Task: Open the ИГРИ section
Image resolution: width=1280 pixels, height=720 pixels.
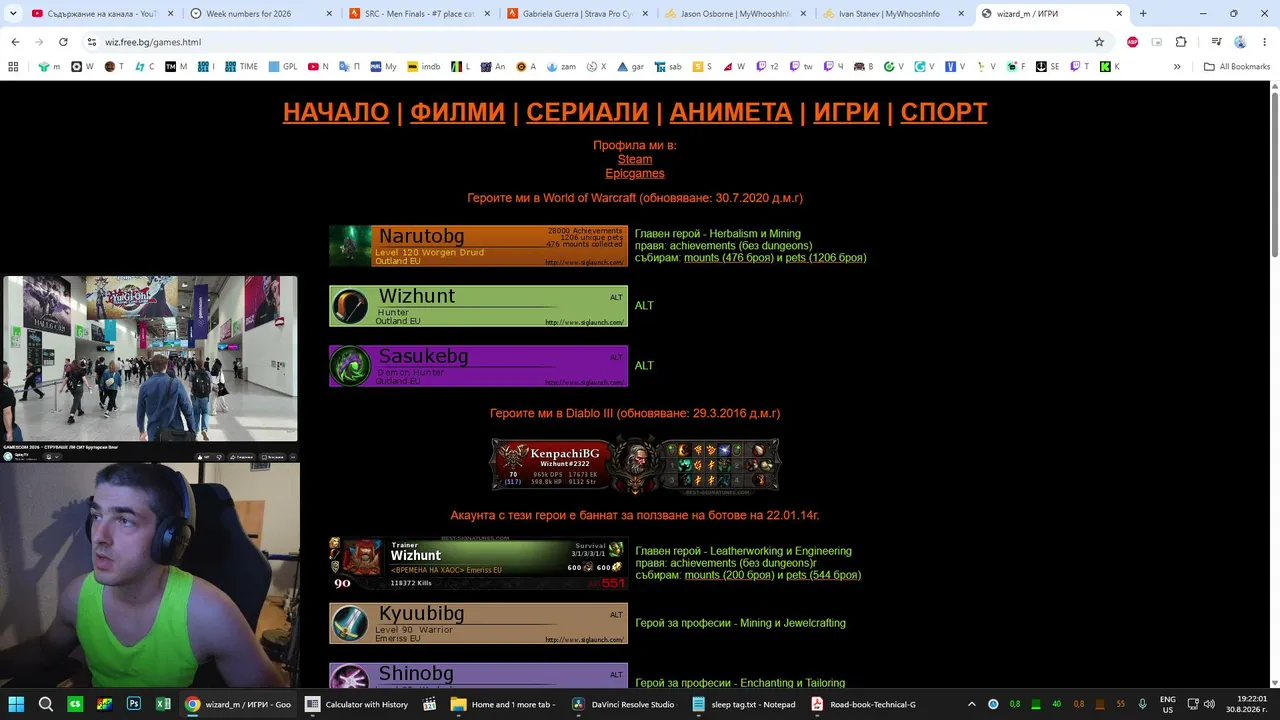Action: click(x=846, y=112)
